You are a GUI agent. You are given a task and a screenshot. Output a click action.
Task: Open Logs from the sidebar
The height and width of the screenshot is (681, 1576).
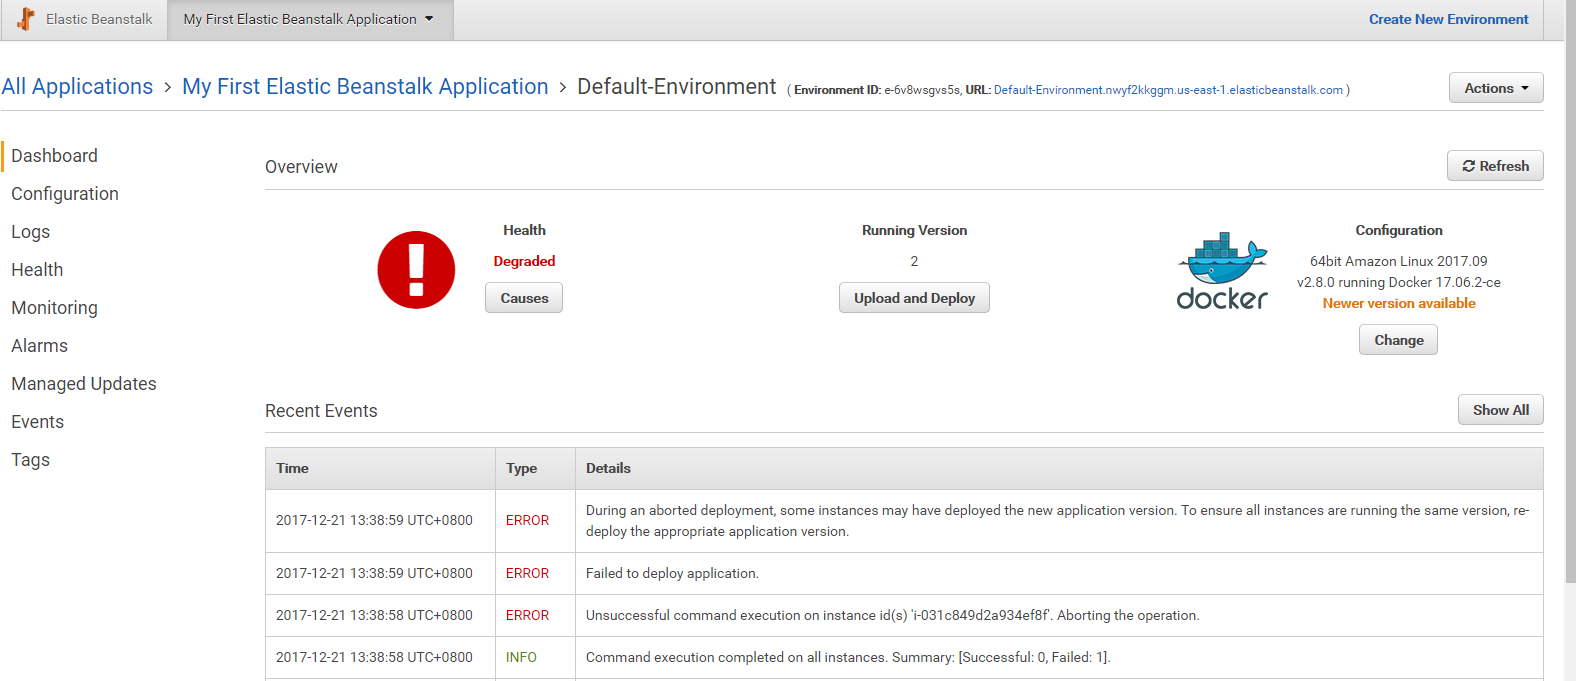pos(31,232)
